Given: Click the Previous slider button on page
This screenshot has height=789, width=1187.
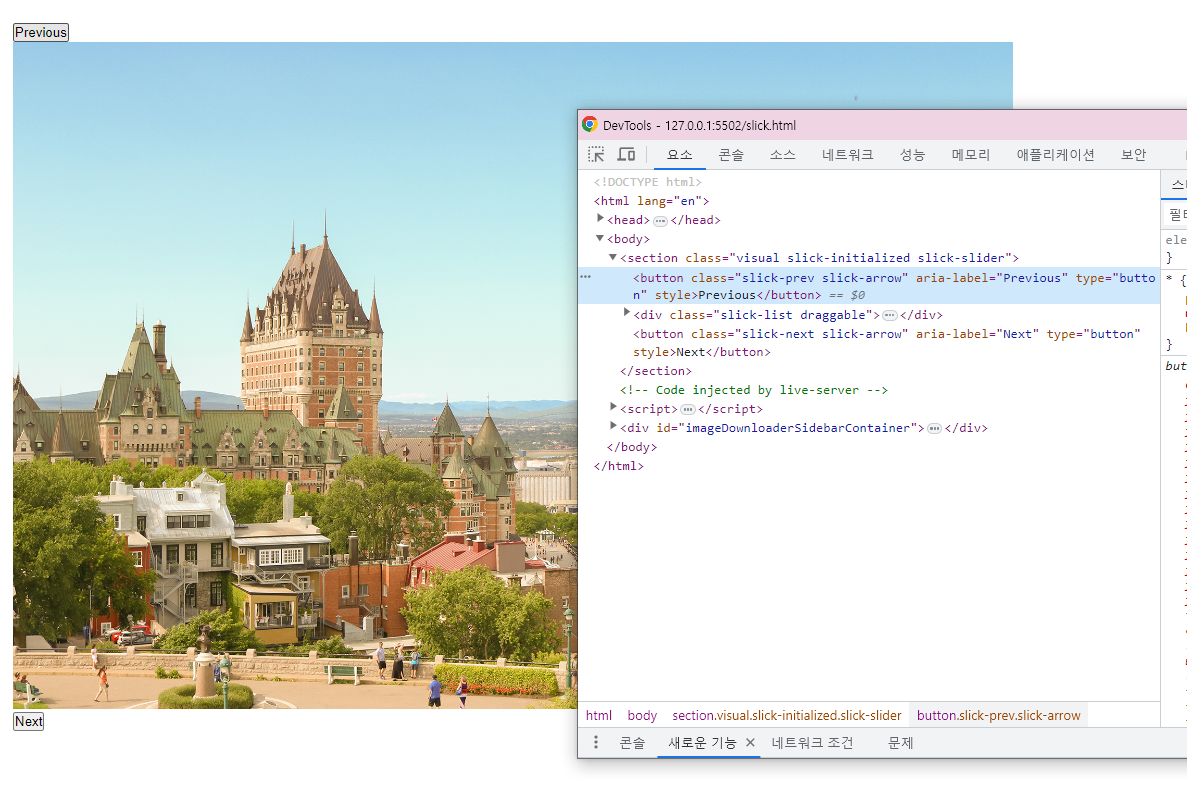Looking at the screenshot, I should tap(41, 33).
